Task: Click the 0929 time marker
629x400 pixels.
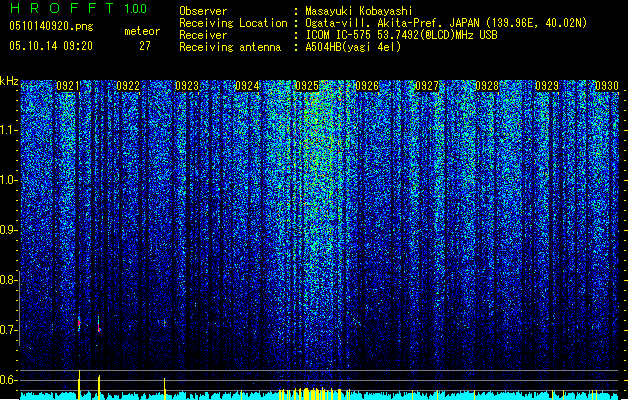Action: (547, 86)
